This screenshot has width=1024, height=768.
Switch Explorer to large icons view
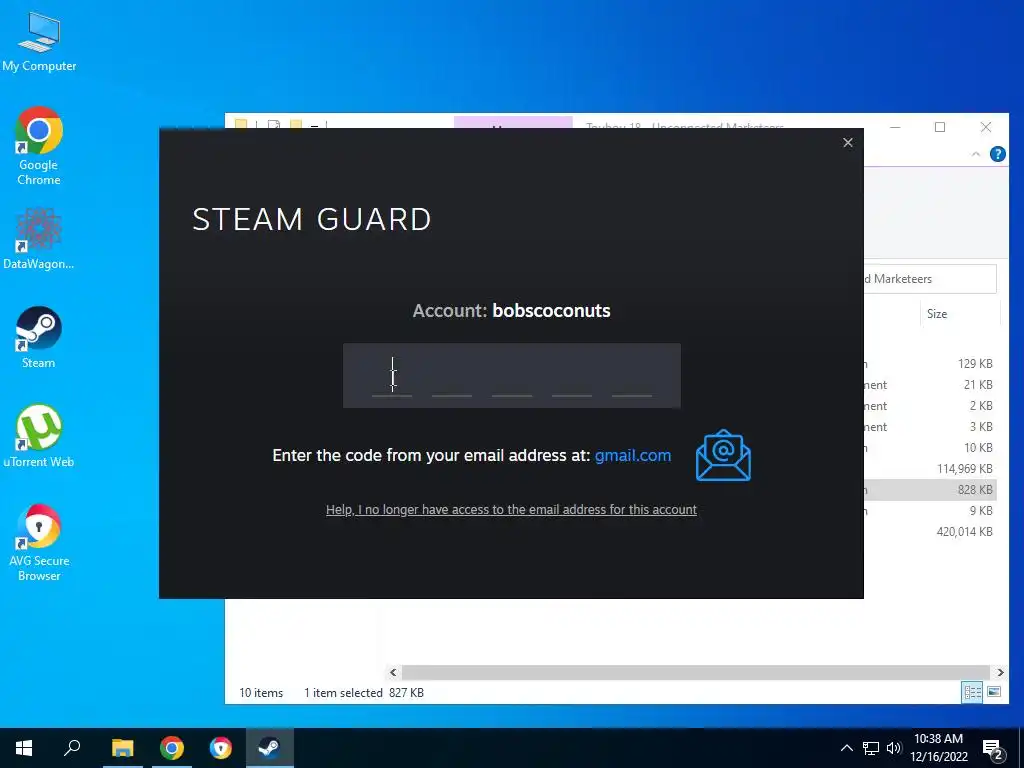[x=994, y=692]
